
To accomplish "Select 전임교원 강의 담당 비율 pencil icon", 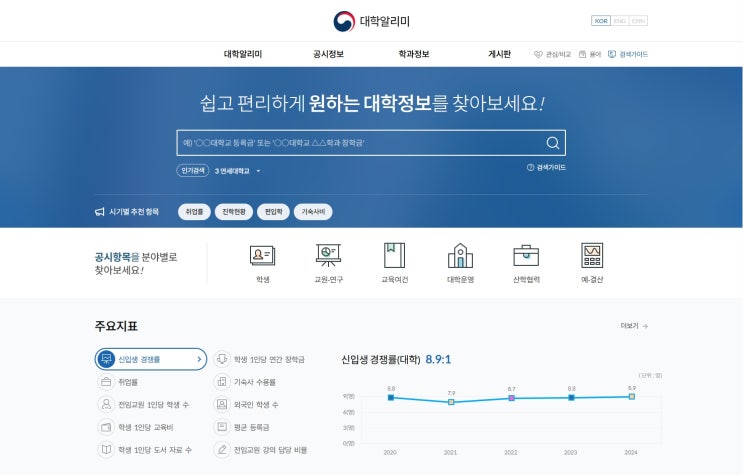I will point(222,449).
